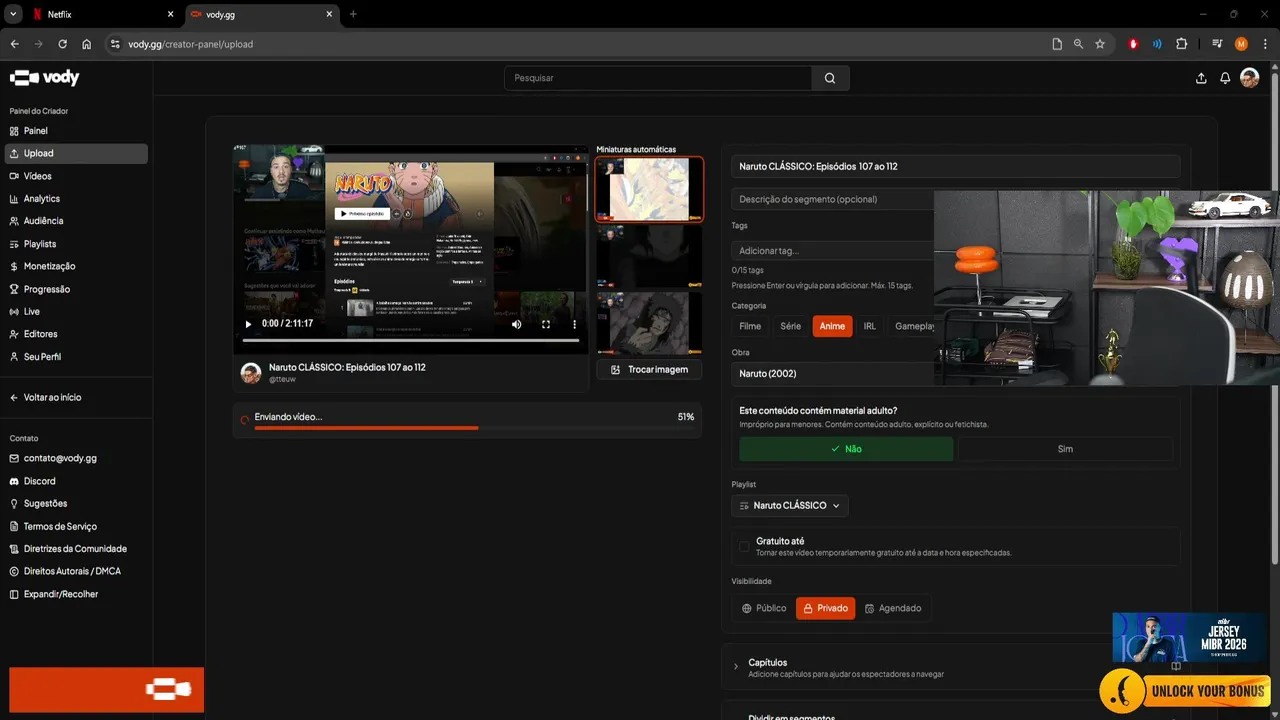Open Chrome extensions puzzle icon
This screenshot has height=720, width=1280.
click(1182, 44)
